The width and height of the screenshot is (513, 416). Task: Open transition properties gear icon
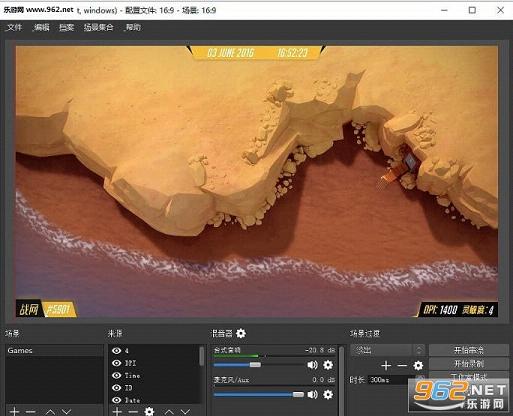click(418, 366)
